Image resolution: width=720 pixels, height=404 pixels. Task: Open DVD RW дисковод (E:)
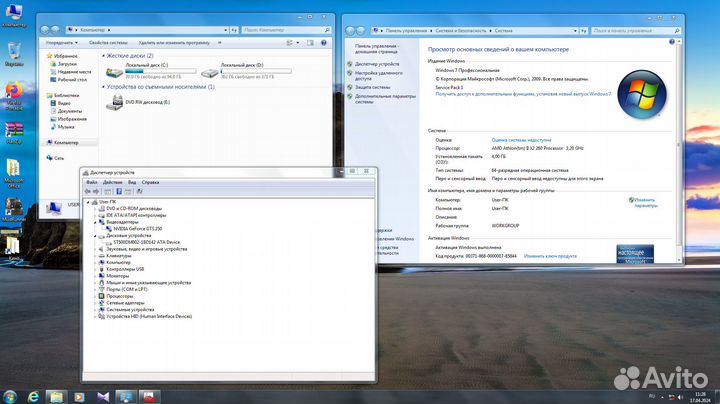(x=138, y=102)
